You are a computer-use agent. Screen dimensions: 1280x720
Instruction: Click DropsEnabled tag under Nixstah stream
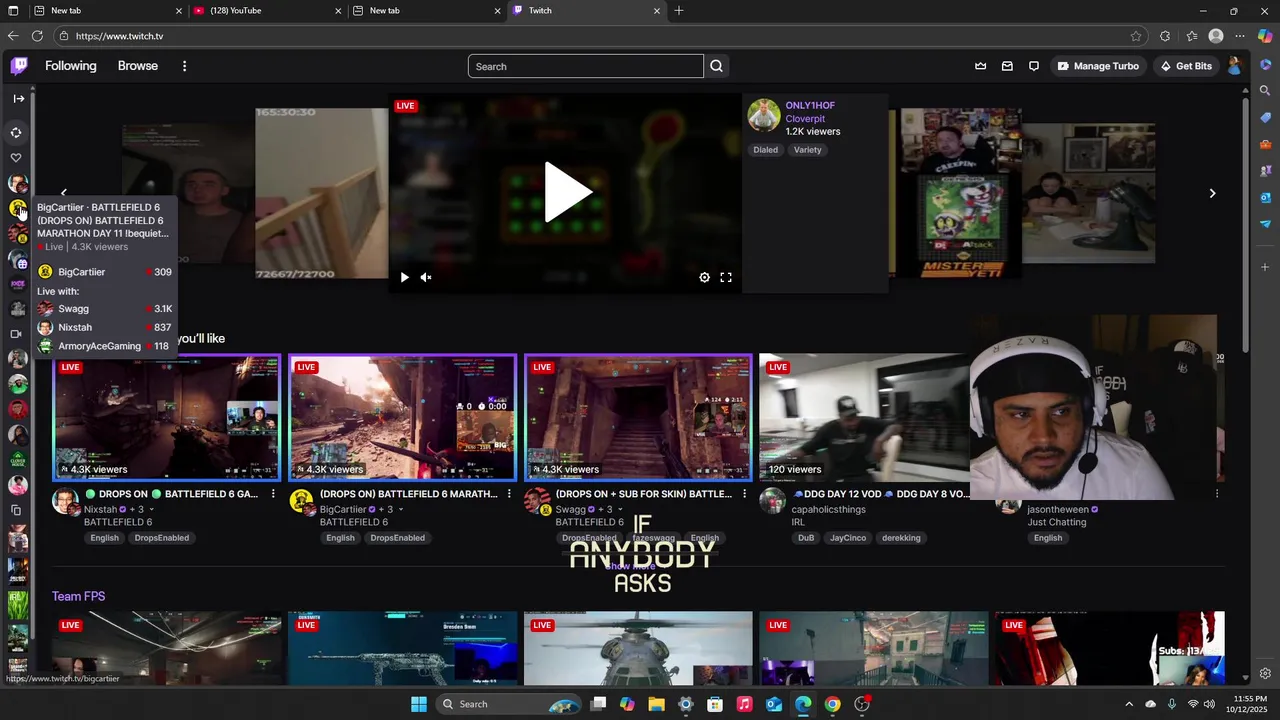point(162,538)
